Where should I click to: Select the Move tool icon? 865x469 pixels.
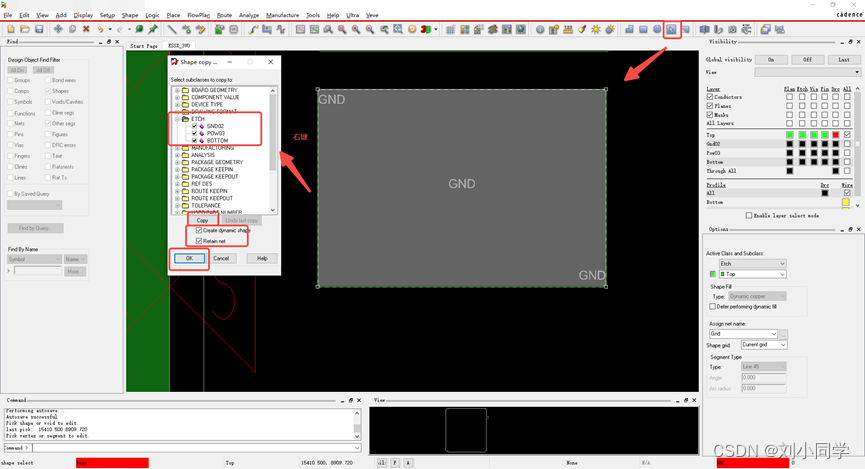click(x=58, y=30)
